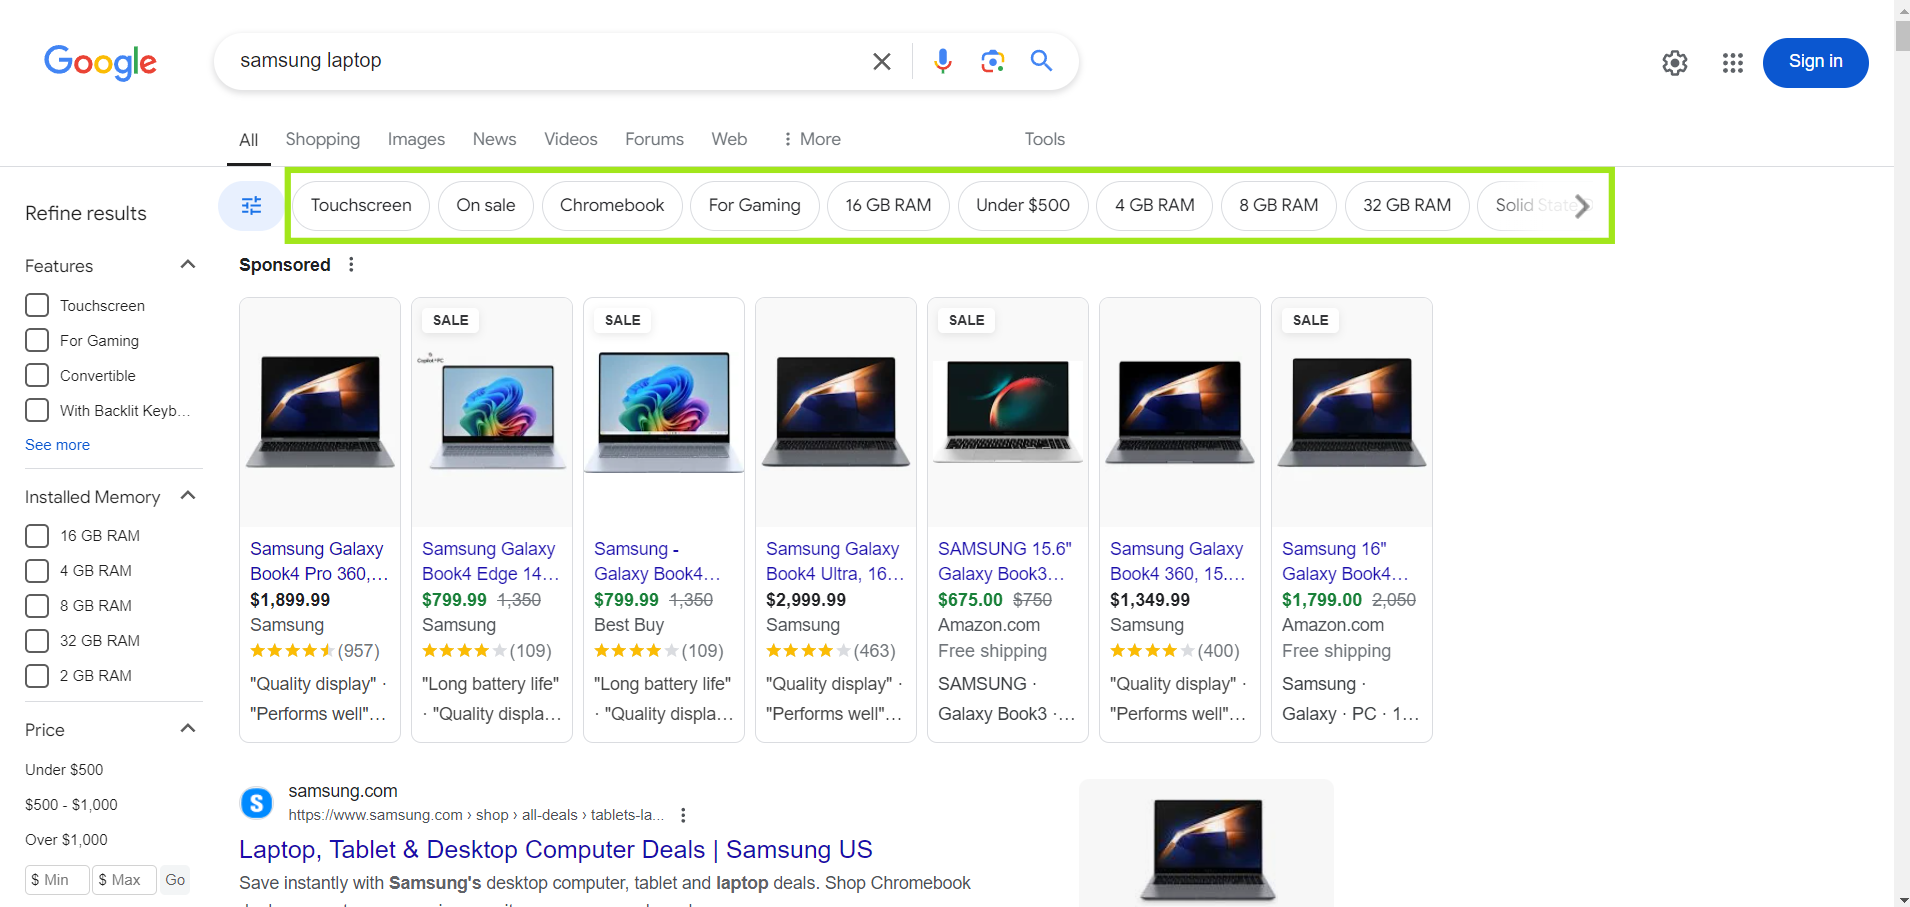Tick the Convertible checkbox
The height and width of the screenshot is (907, 1910).
pos(37,375)
